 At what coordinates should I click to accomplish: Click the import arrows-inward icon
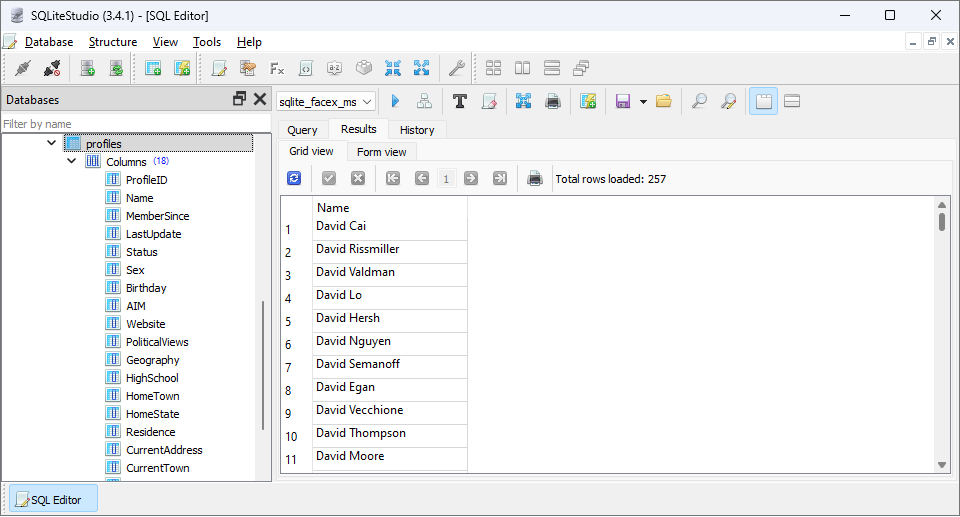(392, 68)
